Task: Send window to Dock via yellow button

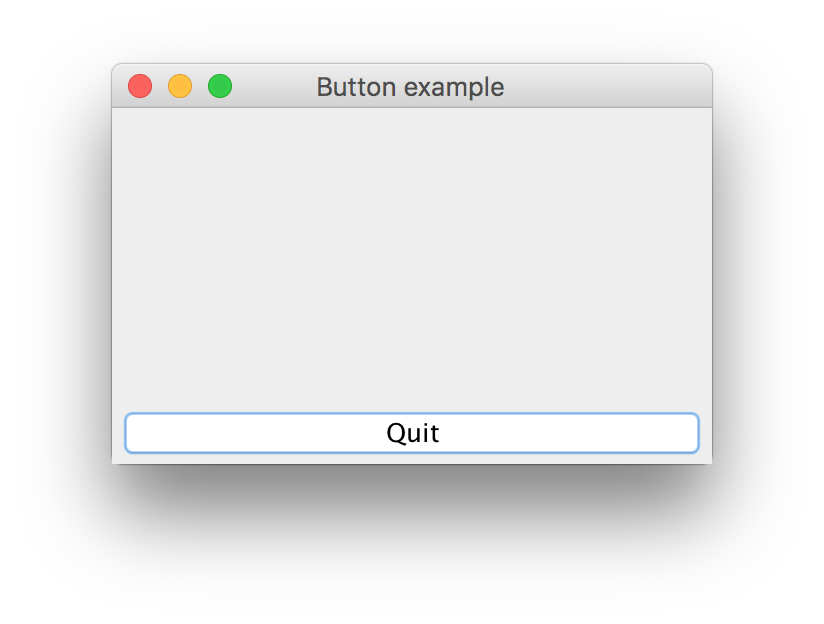Action: pyautogui.click(x=180, y=87)
